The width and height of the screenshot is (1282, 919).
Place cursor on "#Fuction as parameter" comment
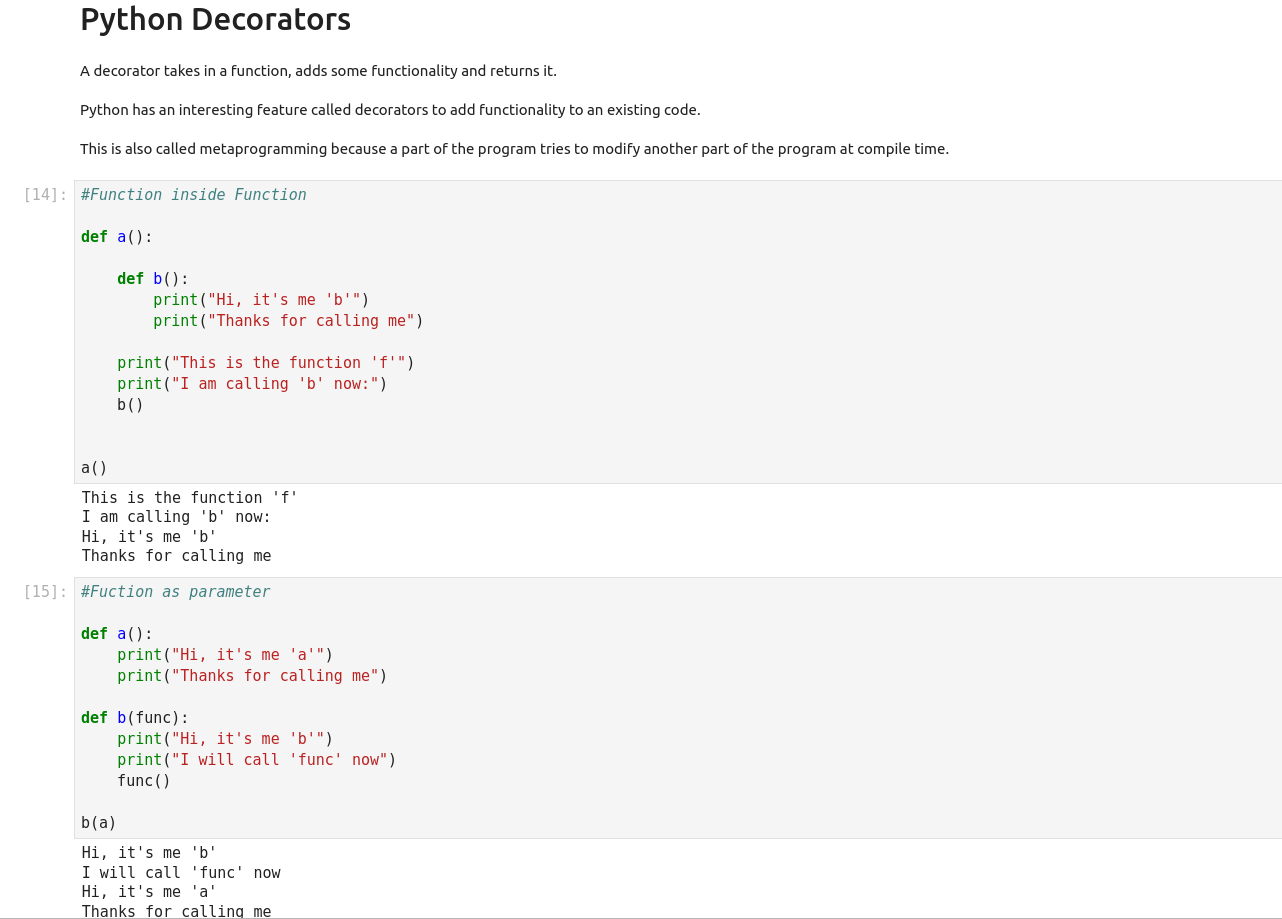click(x=176, y=592)
